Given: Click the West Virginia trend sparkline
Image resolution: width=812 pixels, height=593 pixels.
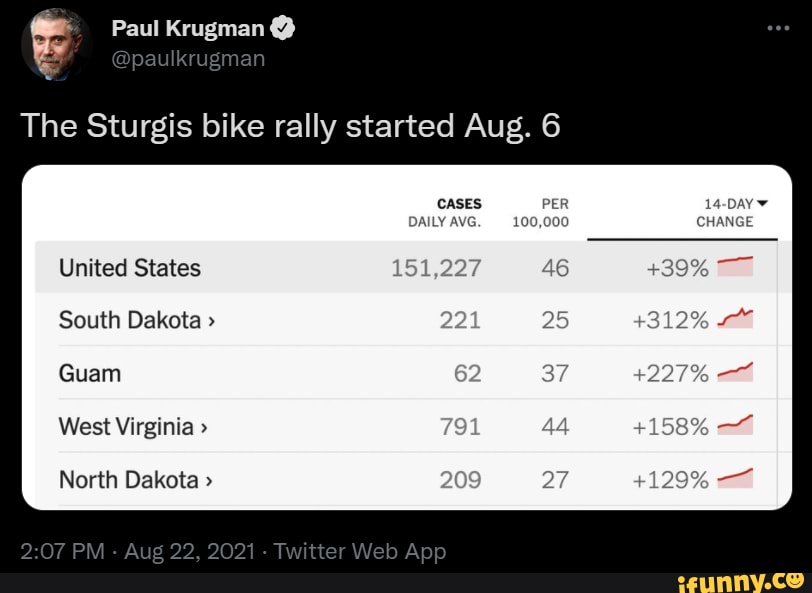Looking at the screenshot, I should pos(735,427).
